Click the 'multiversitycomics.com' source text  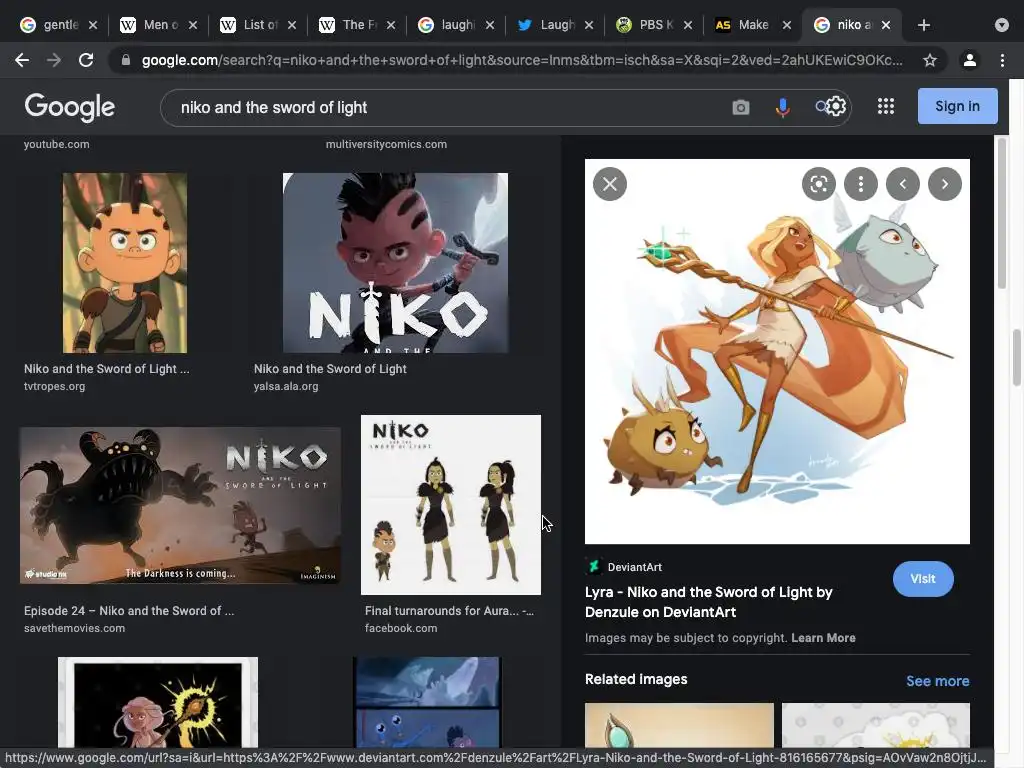[x=386, y=144]
